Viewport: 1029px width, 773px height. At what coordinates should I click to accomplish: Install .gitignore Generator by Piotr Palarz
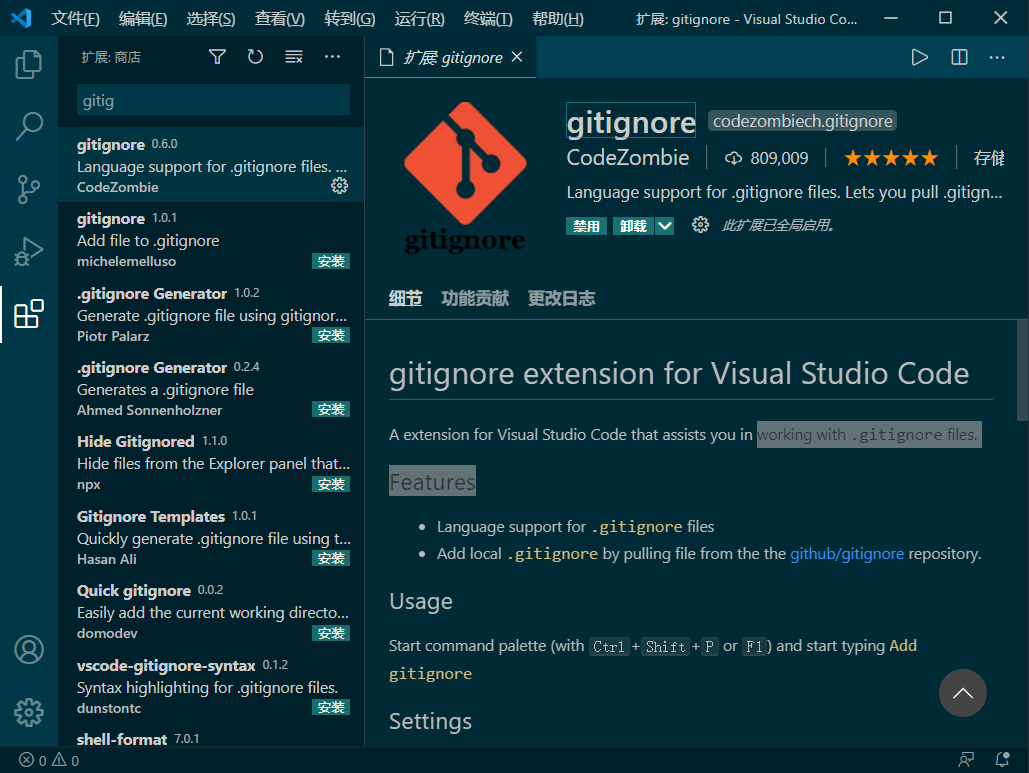point(331,335)
